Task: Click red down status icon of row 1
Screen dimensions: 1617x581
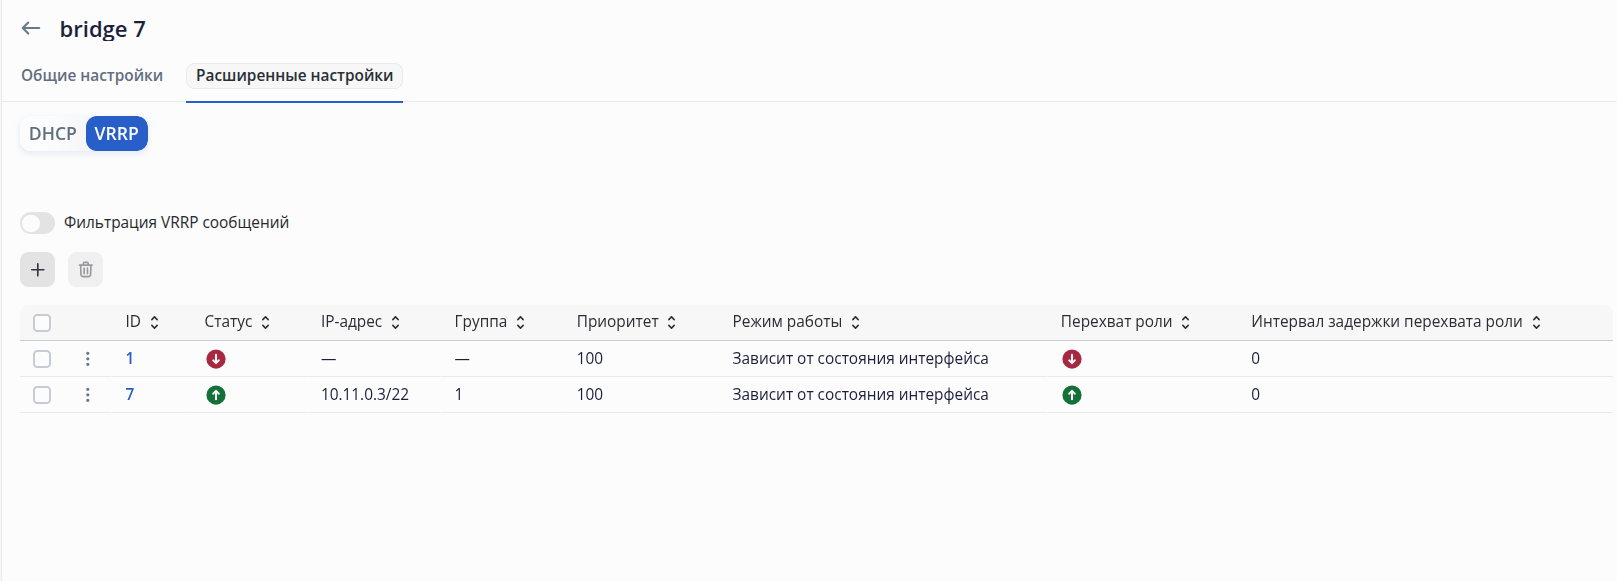Action: click(x=216, y=359)
